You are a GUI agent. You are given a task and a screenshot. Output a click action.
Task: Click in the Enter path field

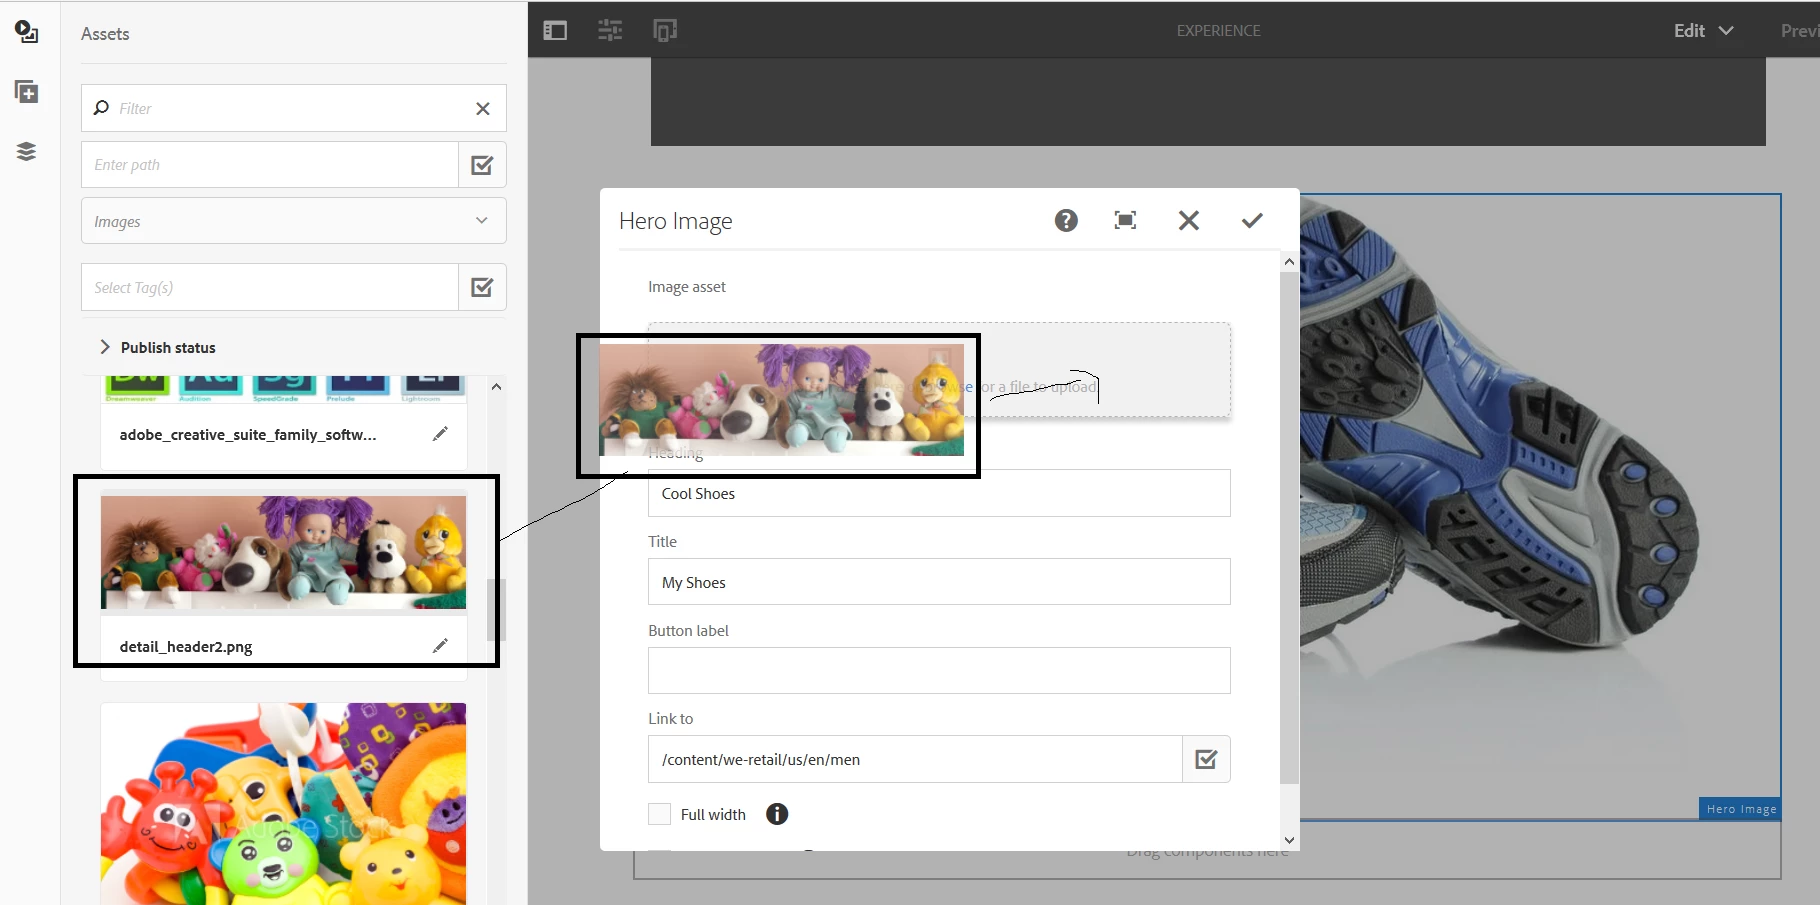click(270, 165)
